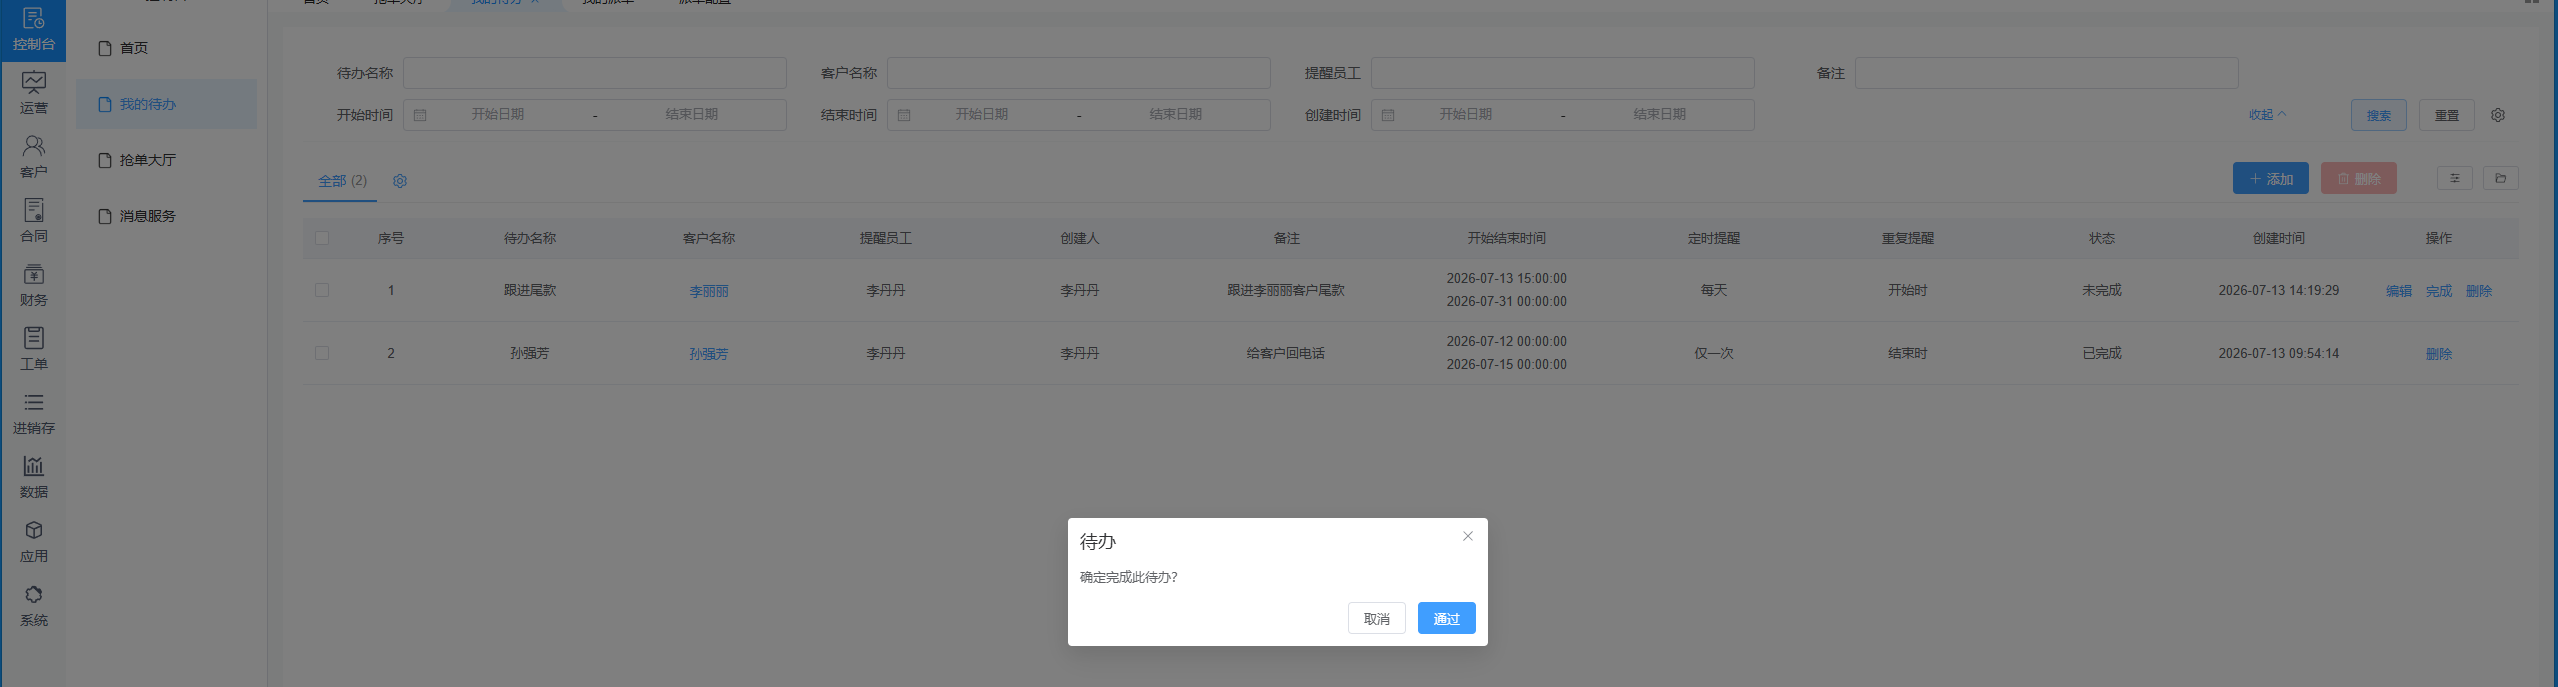2558x687 pixels.
Task: Open the 数据 data module
Action: [33, 478]
